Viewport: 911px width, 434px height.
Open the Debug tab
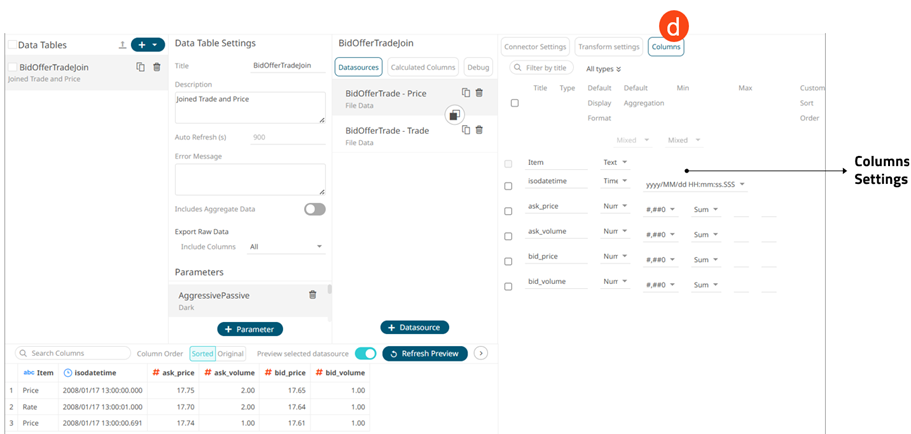pos(478,67)
